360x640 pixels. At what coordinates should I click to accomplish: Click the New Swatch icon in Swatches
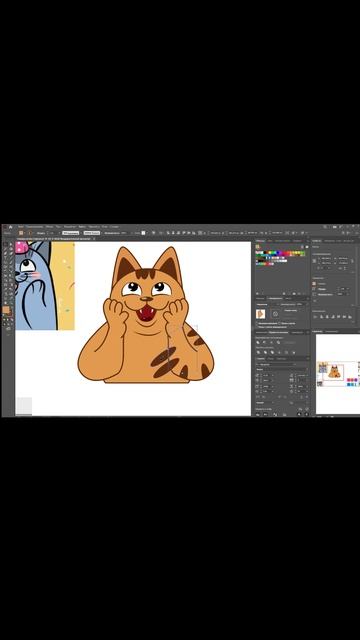[299, 293]
